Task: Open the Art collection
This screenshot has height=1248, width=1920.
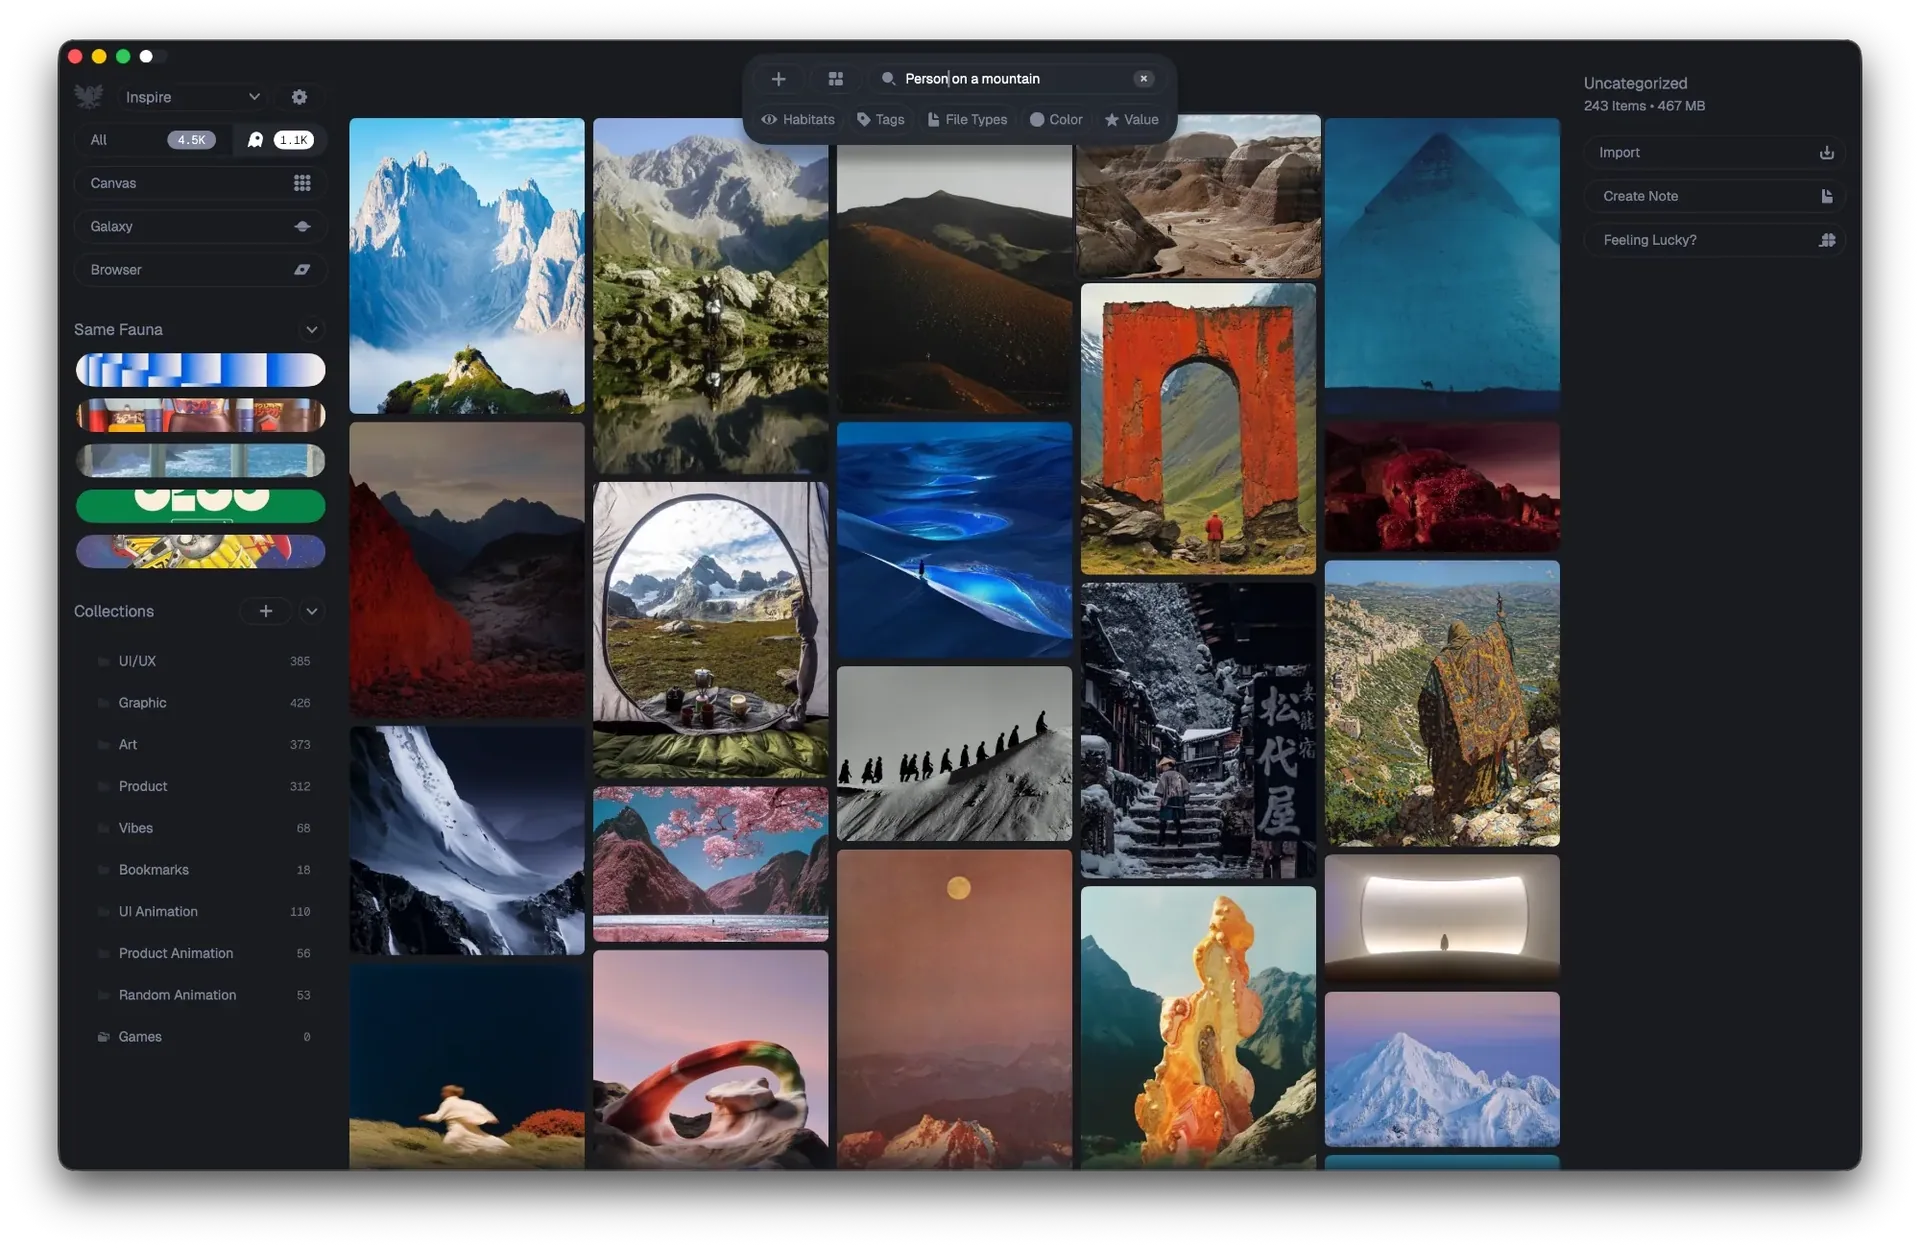Action: point(200,745)
